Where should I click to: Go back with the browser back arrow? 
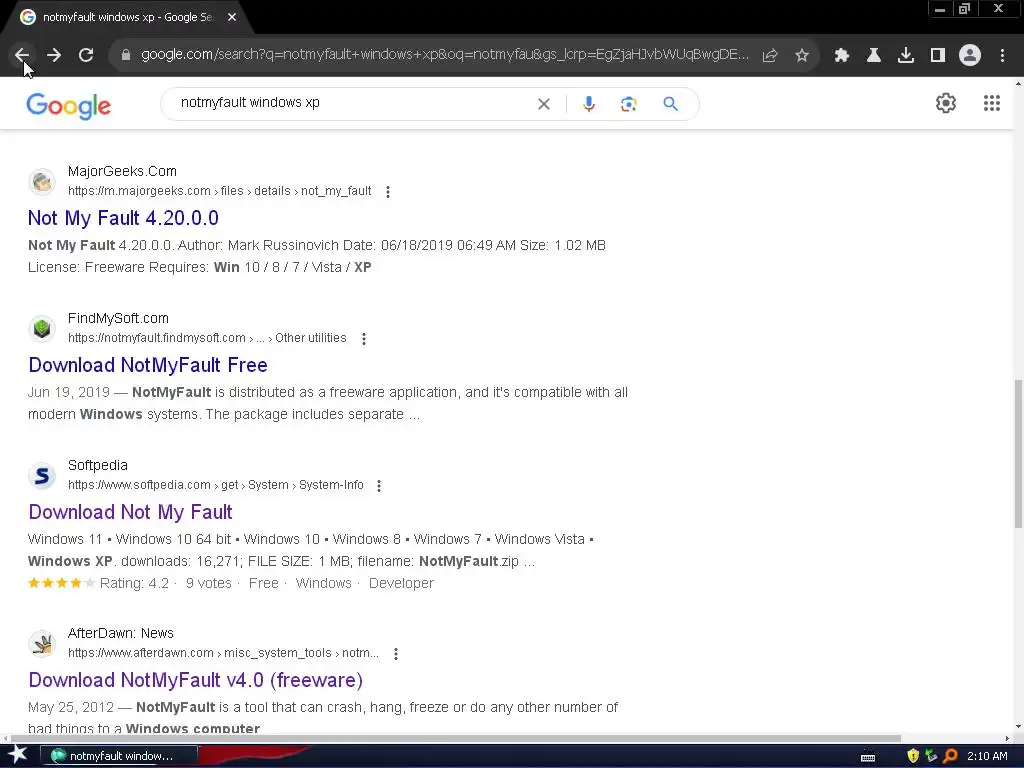click(22, 56)
